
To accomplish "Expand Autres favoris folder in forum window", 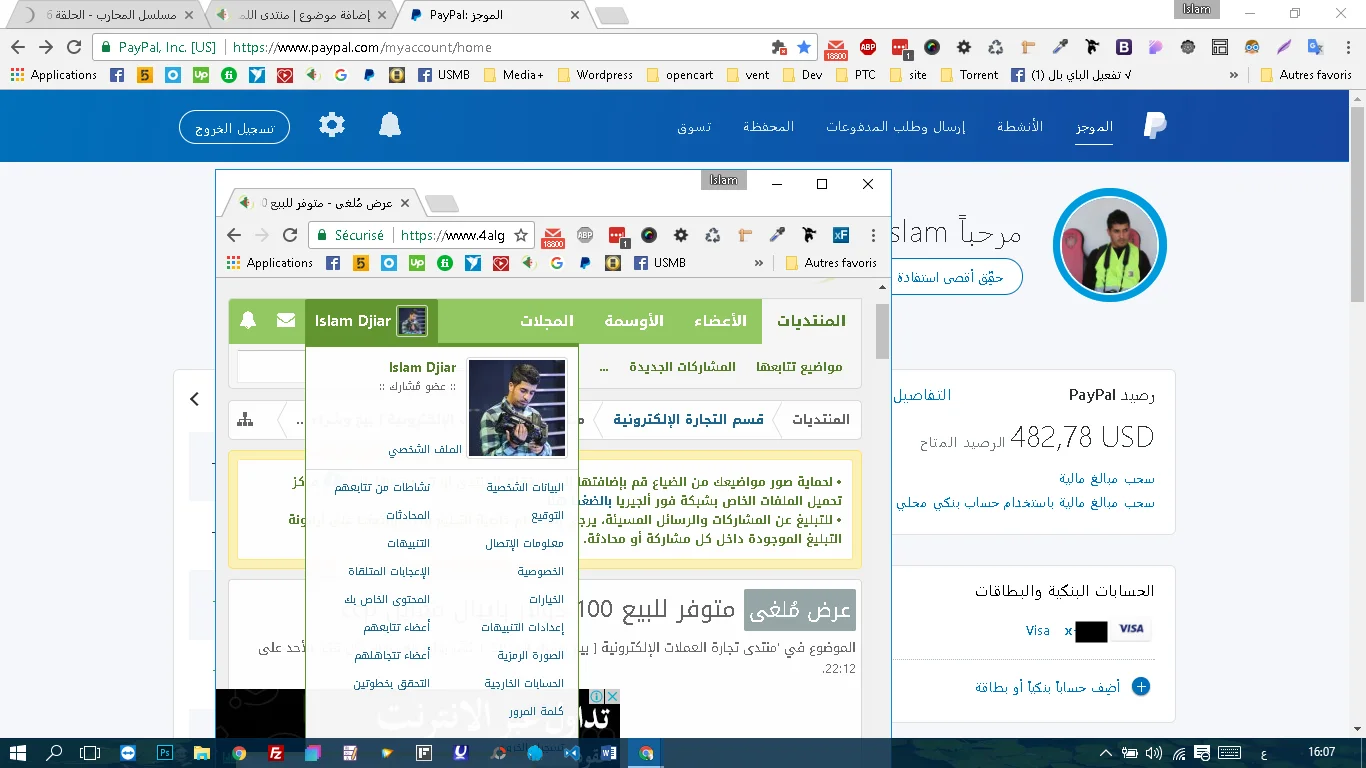I will tap(831, 263).
